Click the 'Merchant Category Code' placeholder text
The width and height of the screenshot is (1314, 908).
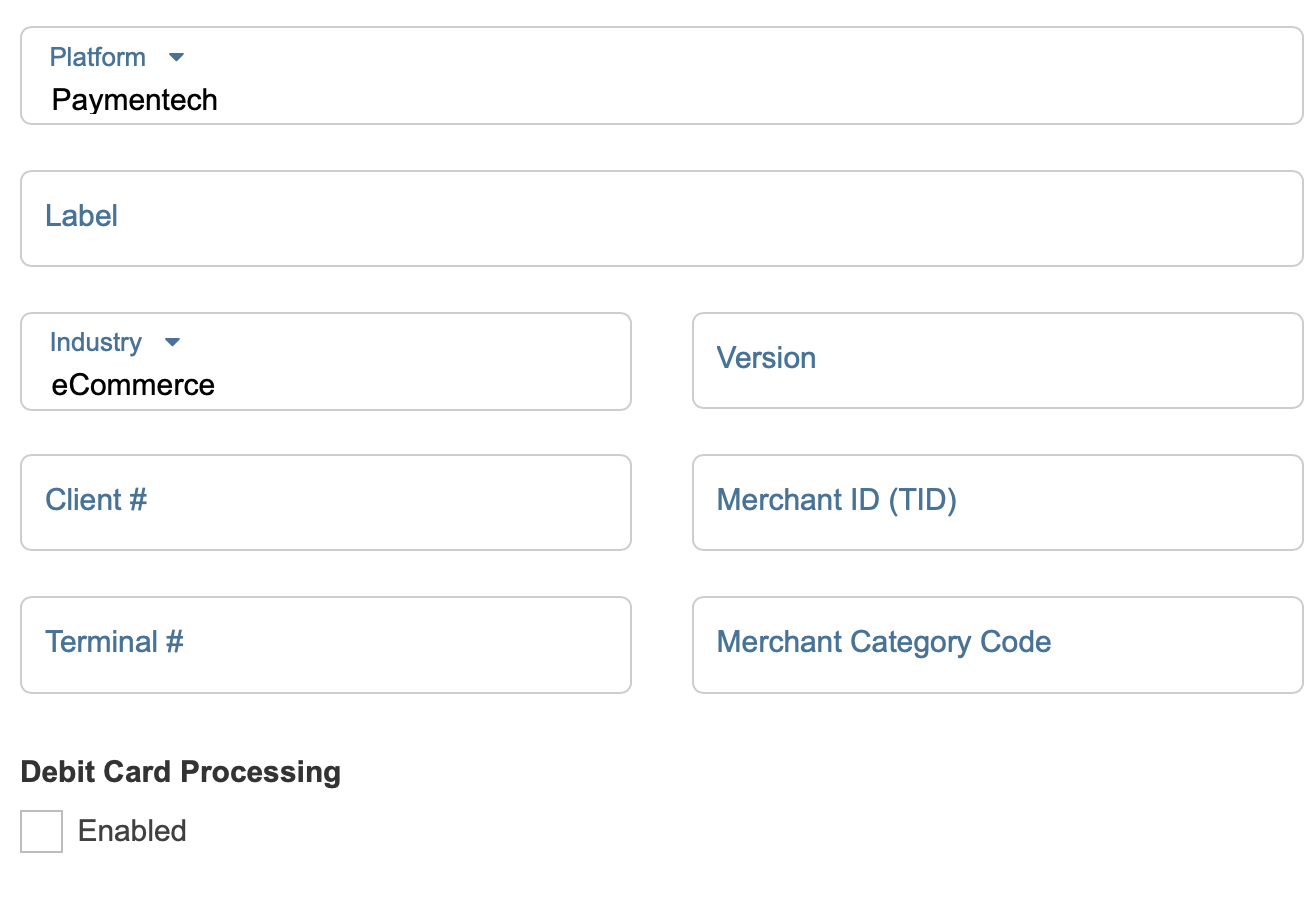click(x=884, y=642)
